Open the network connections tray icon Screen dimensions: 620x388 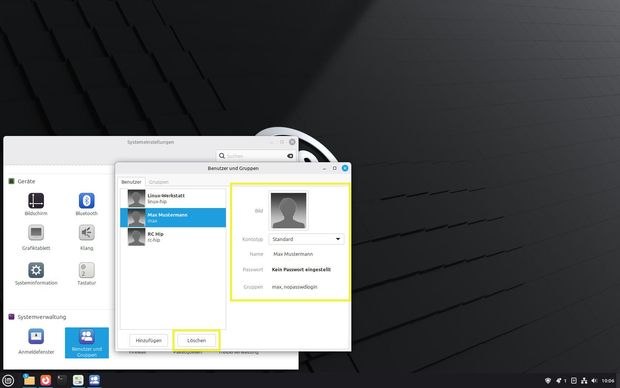click(x=584, y=380)
